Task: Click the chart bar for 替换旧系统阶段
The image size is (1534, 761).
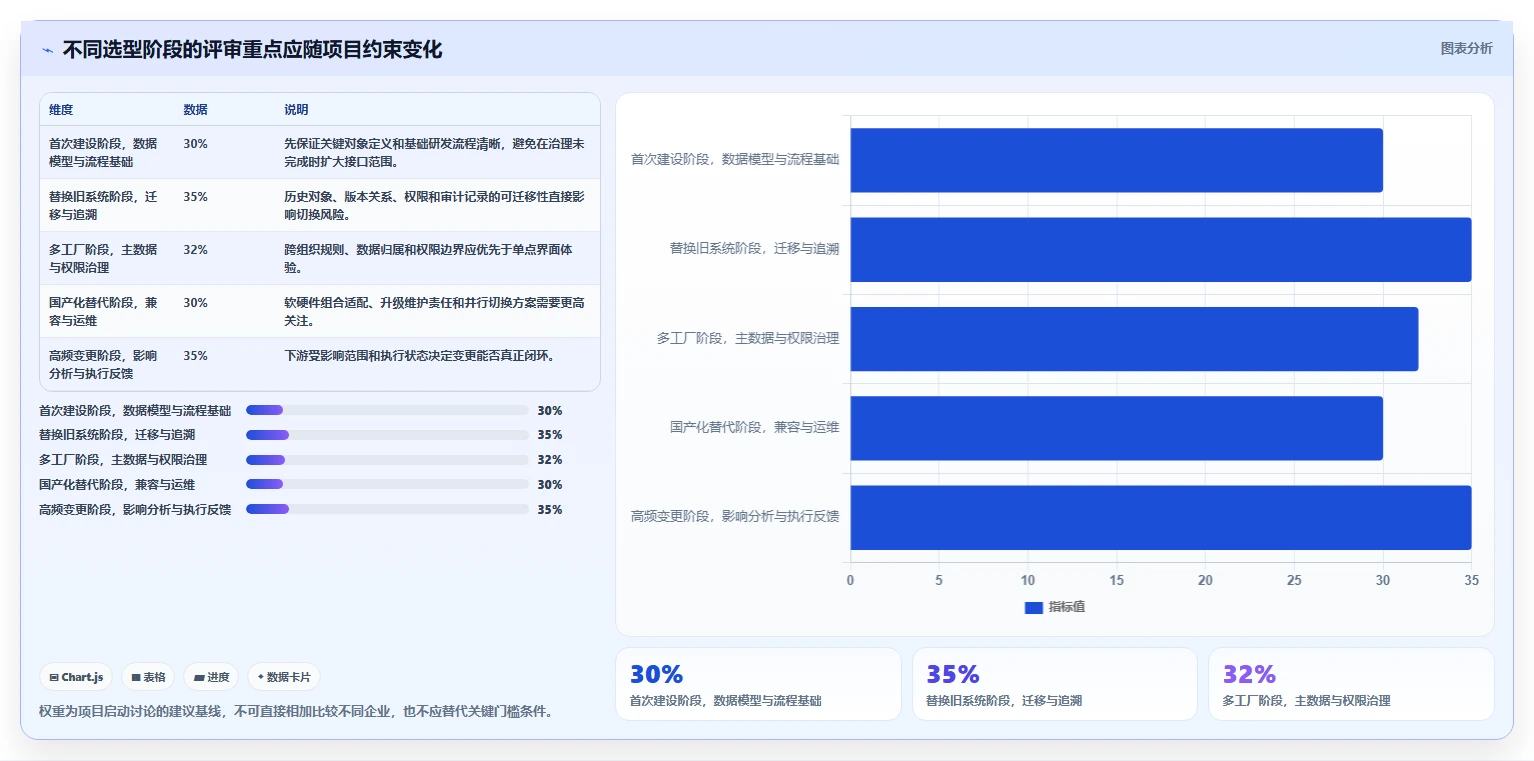Action: click(x=1161, y=249)
